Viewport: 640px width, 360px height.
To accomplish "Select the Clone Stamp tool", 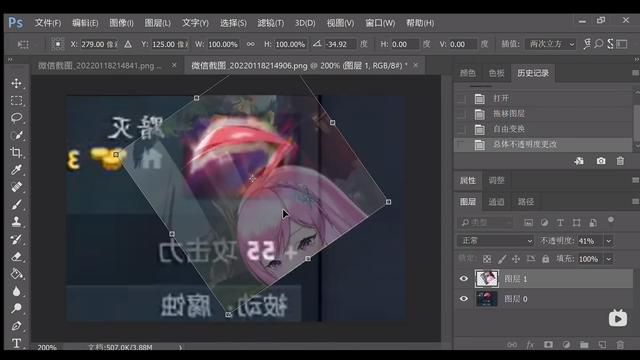I will tap(16, 222).
